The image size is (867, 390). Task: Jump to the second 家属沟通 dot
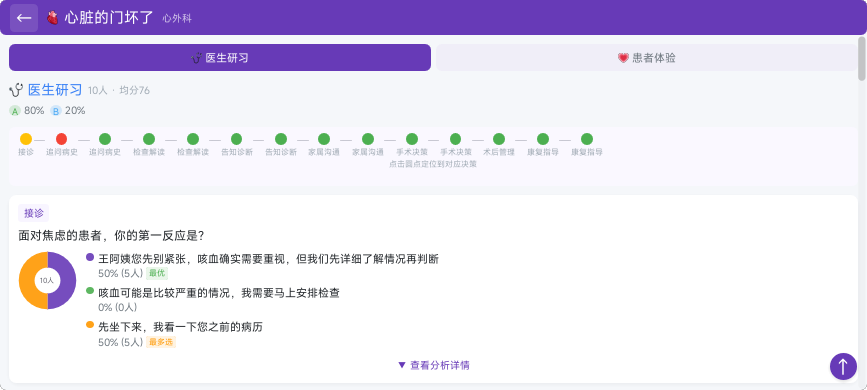click(368, 139)
